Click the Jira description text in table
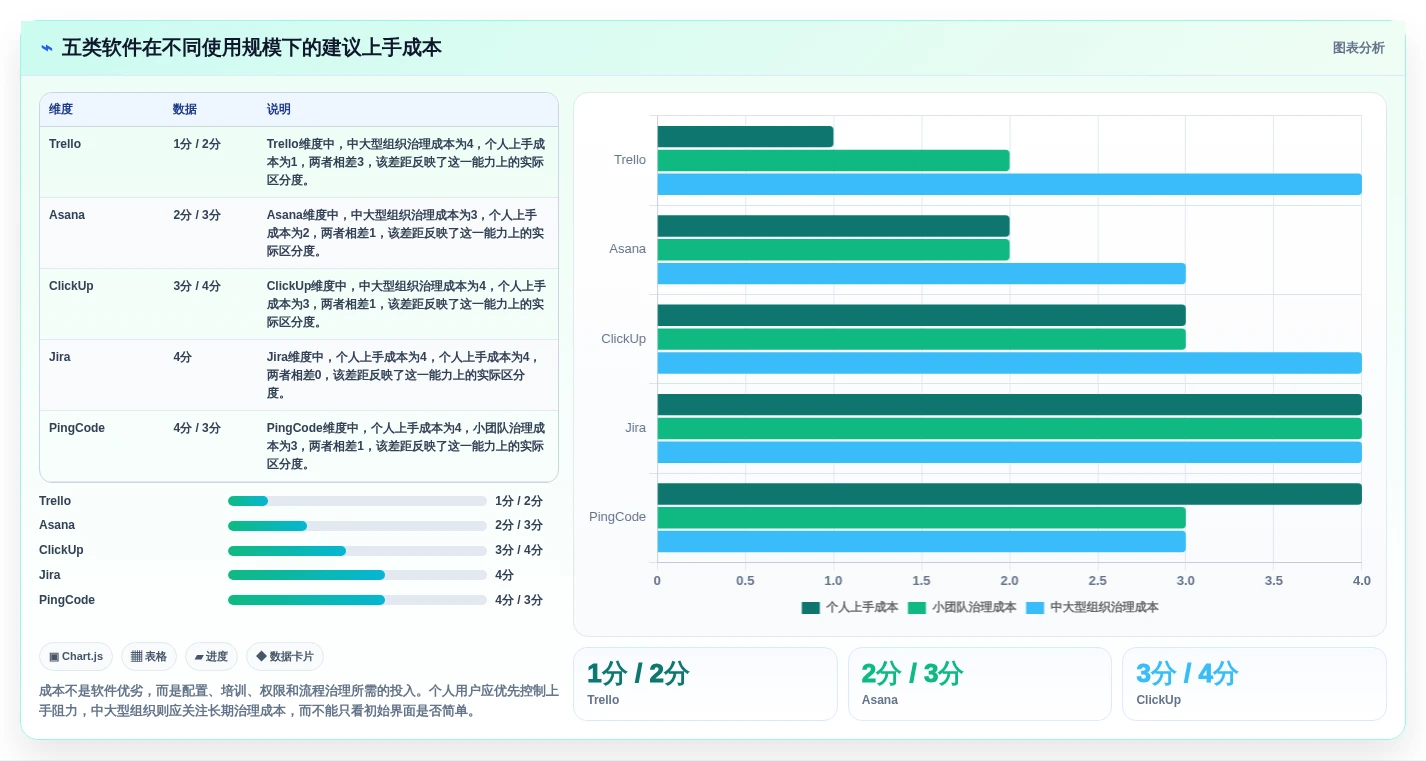Screen dimensions: 1426x761 [403, 375]
